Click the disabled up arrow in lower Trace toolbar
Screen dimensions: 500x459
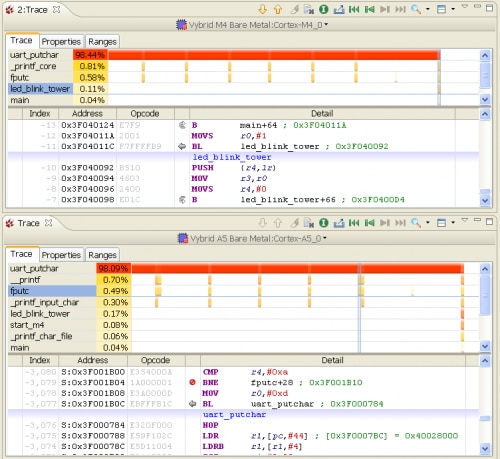[x=278, y=223]
